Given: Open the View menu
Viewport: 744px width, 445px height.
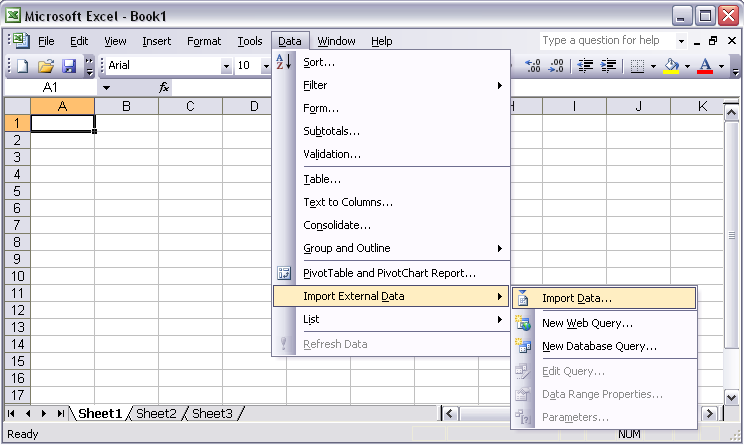Looking at the screenshot, I should pos(115,41).
